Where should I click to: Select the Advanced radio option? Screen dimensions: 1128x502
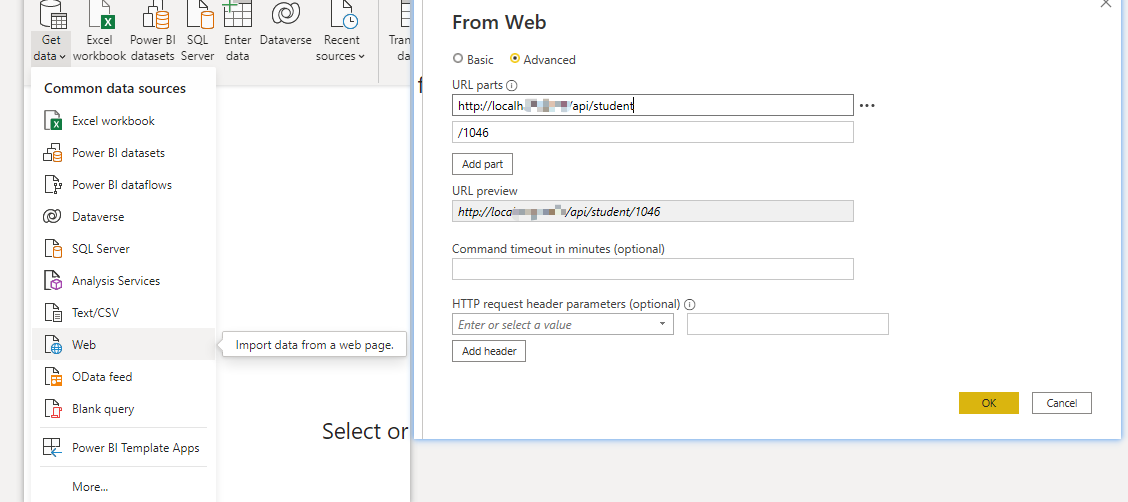[x=514, y=59]
